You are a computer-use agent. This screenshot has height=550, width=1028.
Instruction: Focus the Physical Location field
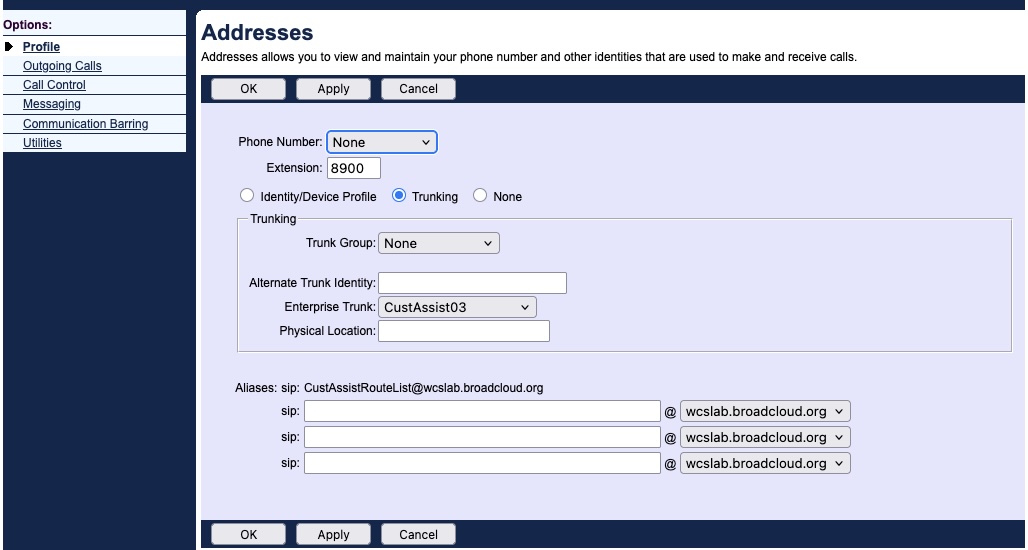pos(464,330)
